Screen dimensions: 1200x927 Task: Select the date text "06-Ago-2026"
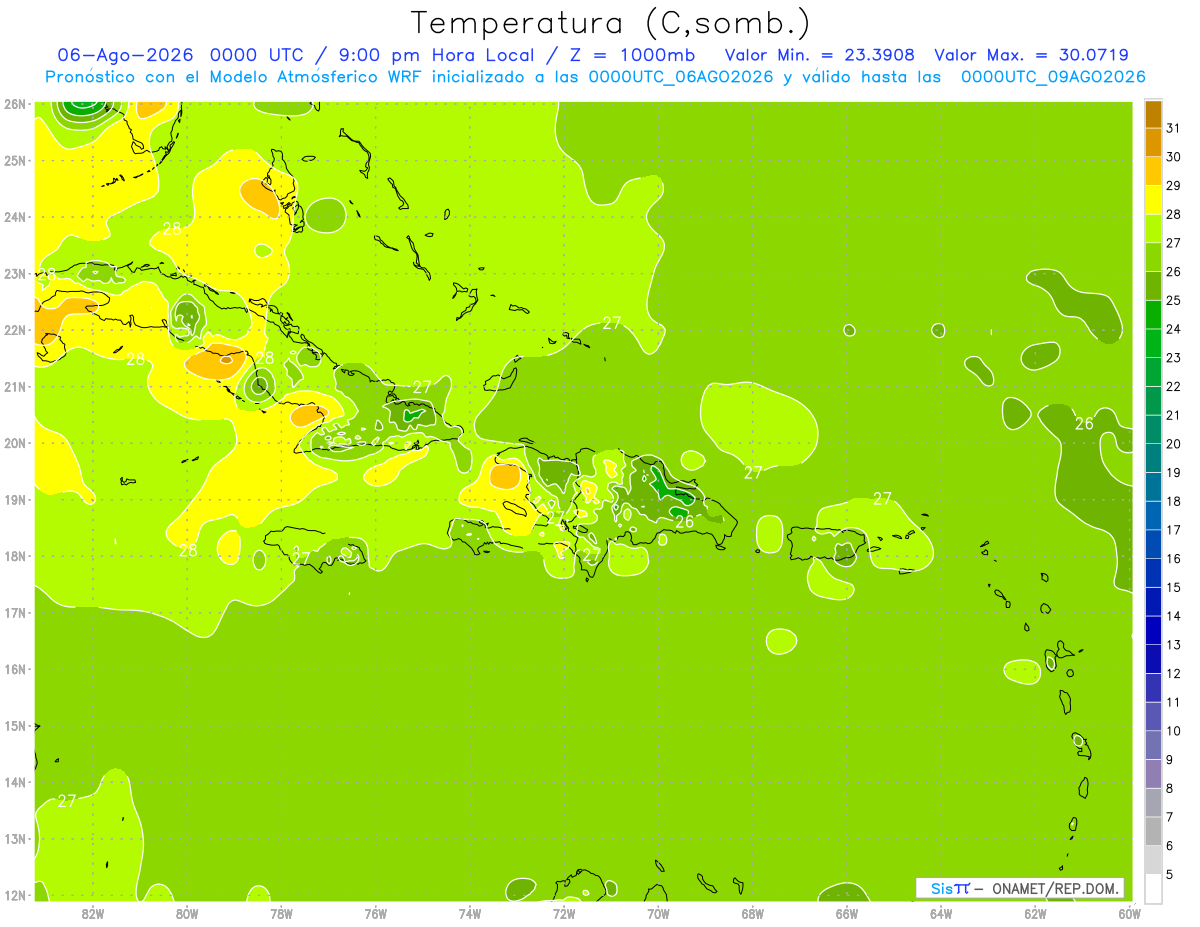pyautogui.click(x=124, y=55)
